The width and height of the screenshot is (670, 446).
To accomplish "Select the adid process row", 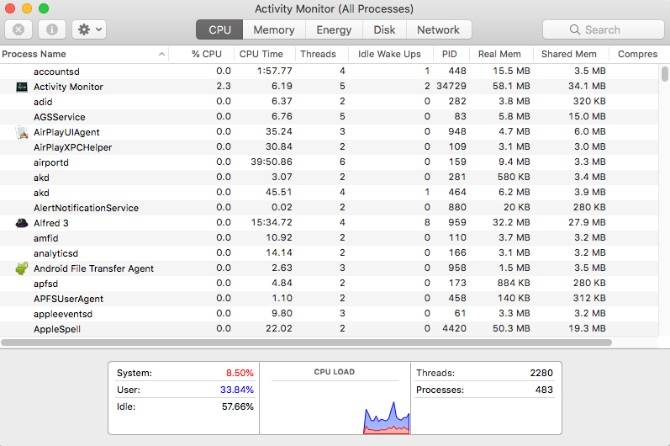I will 329,101.
